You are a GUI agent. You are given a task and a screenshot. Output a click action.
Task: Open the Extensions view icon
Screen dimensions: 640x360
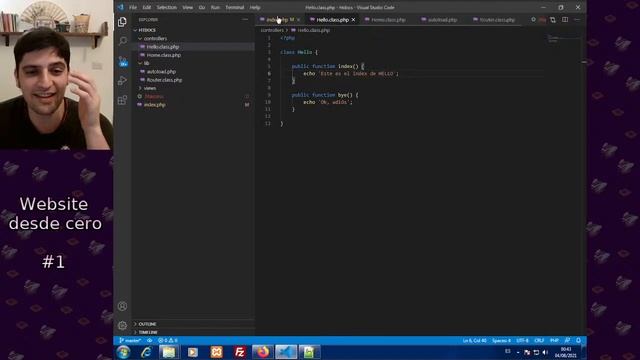122,100
